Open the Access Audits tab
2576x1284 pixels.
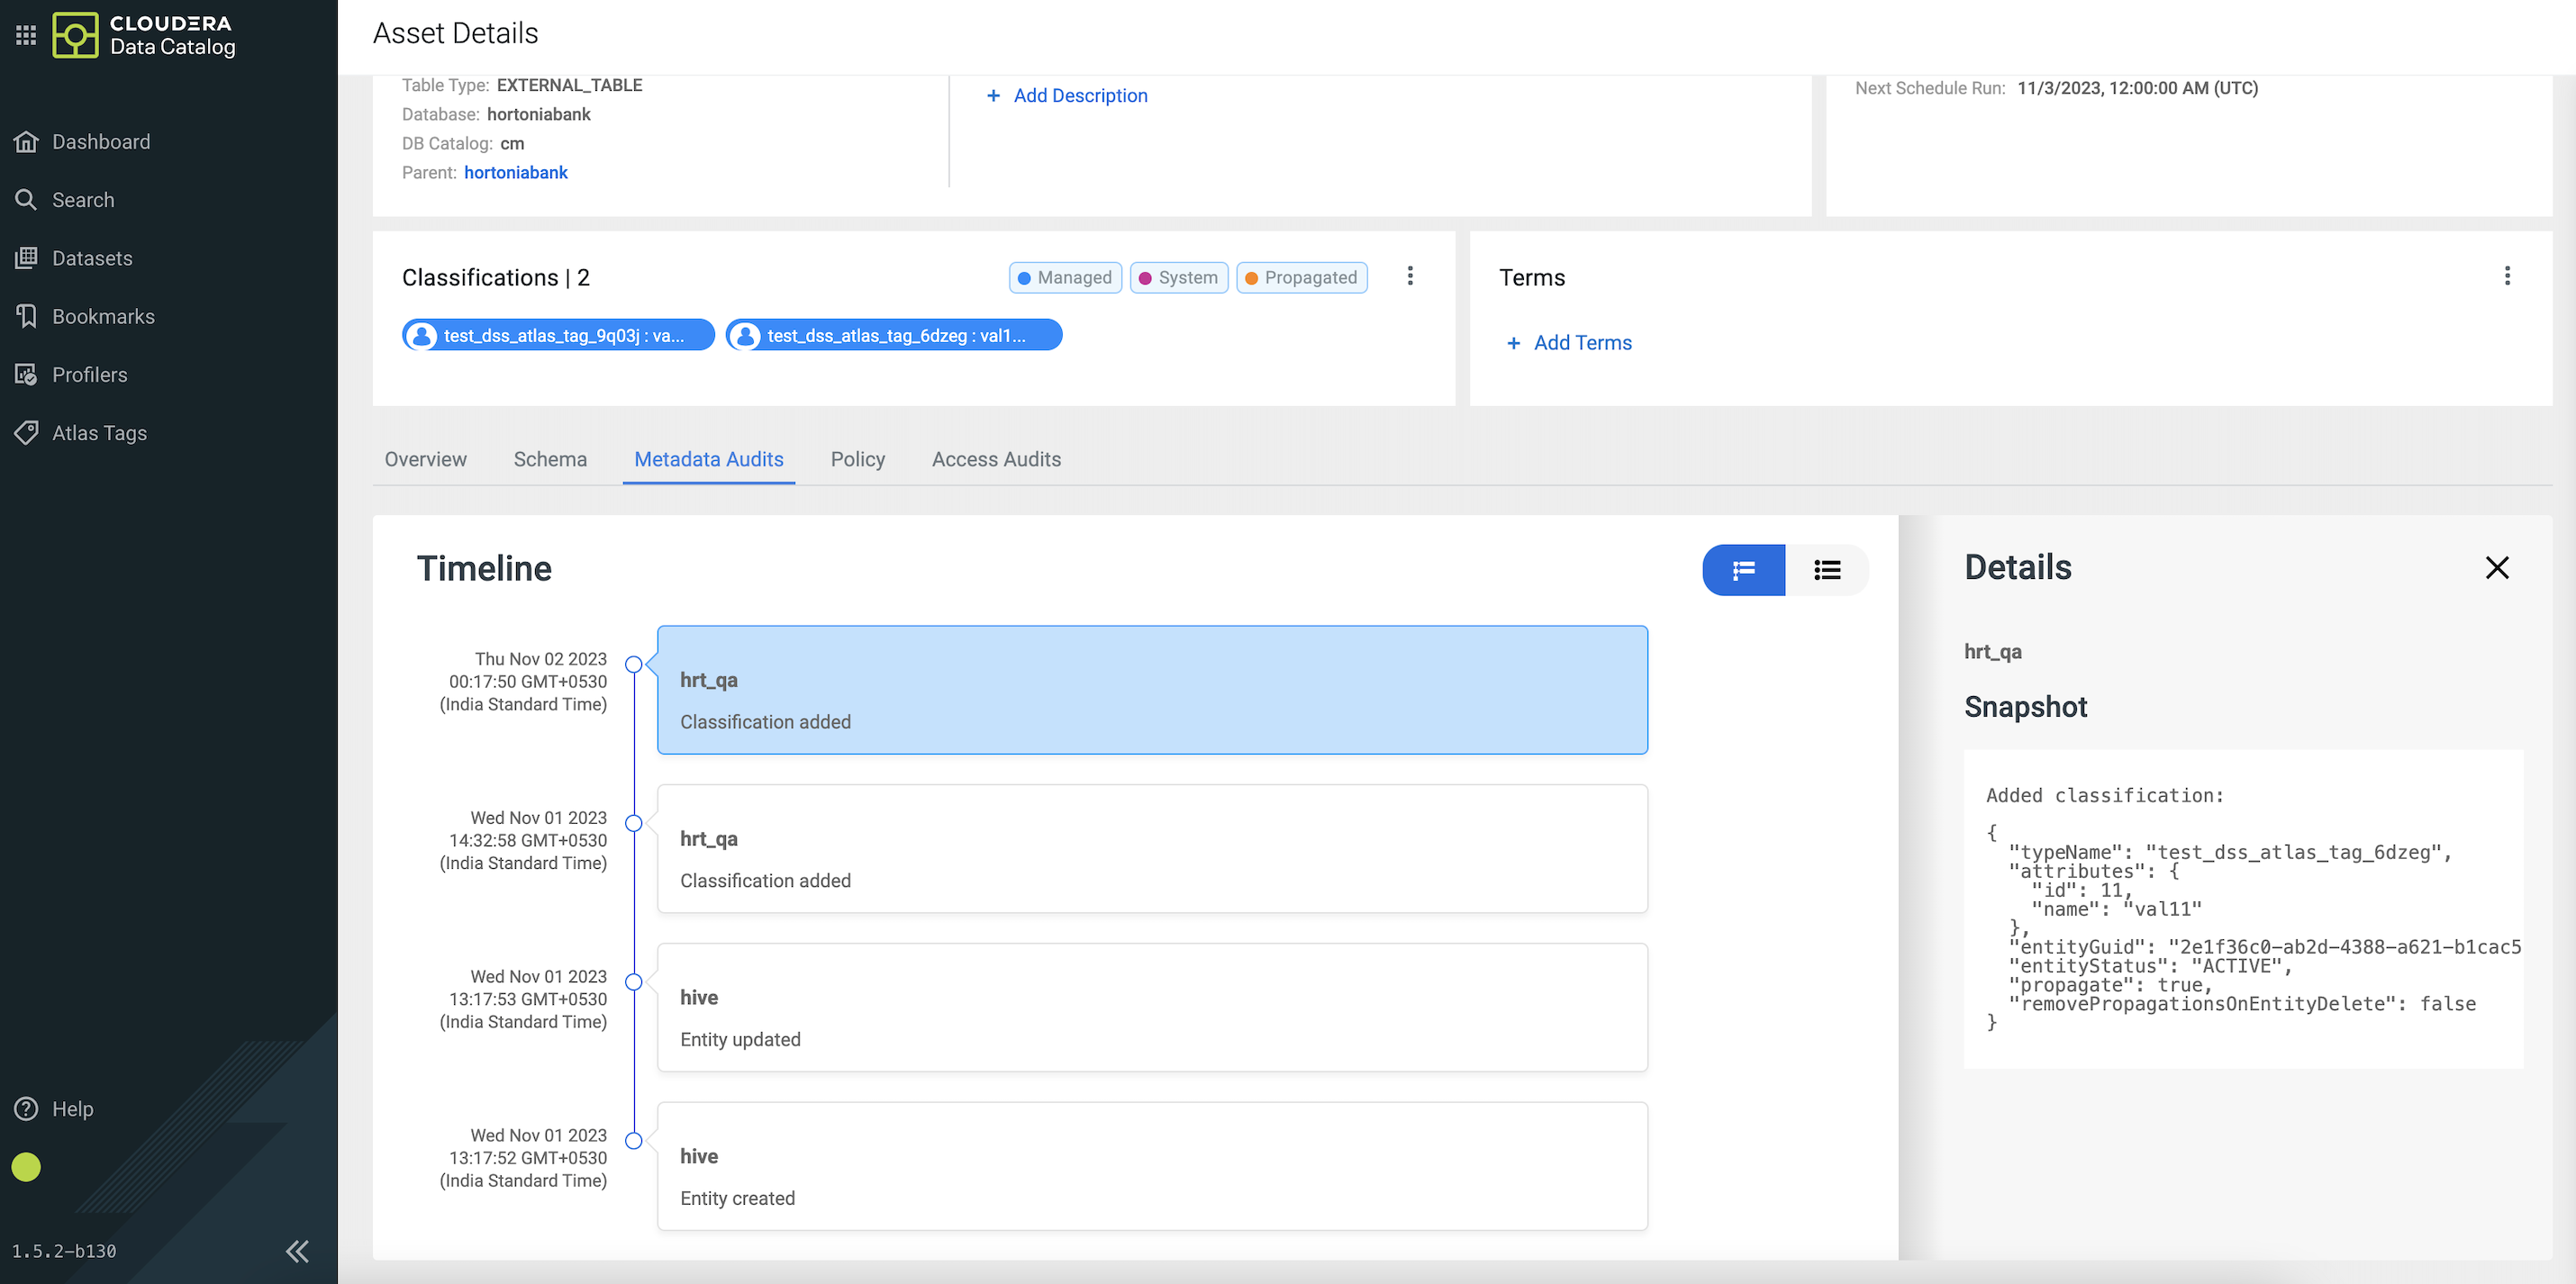coord(996,459)
